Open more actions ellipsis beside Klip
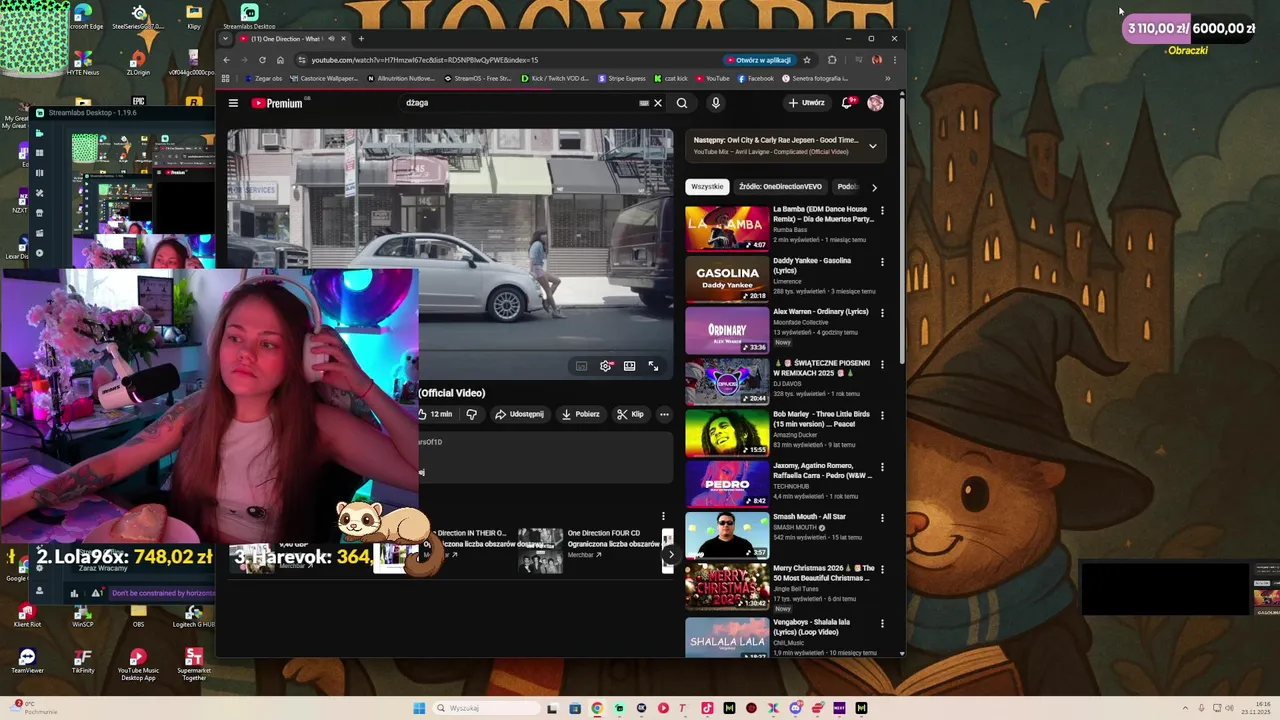Viewport: 1280px width, 720px height. (664, 414)
